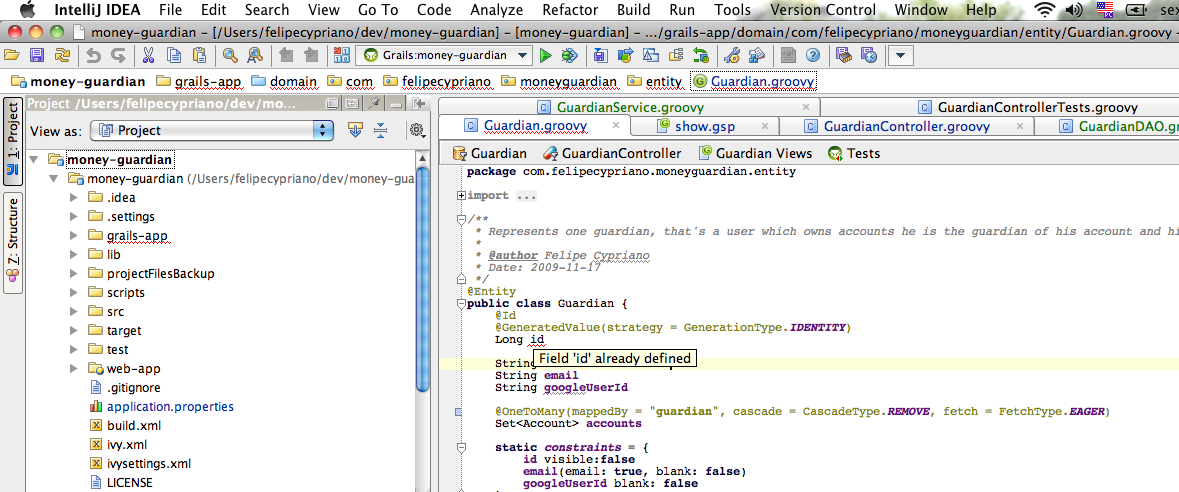Screen dimensions: 1179x492
Task: Click the toolbar icon with the clock
Action: coord(868,55)
